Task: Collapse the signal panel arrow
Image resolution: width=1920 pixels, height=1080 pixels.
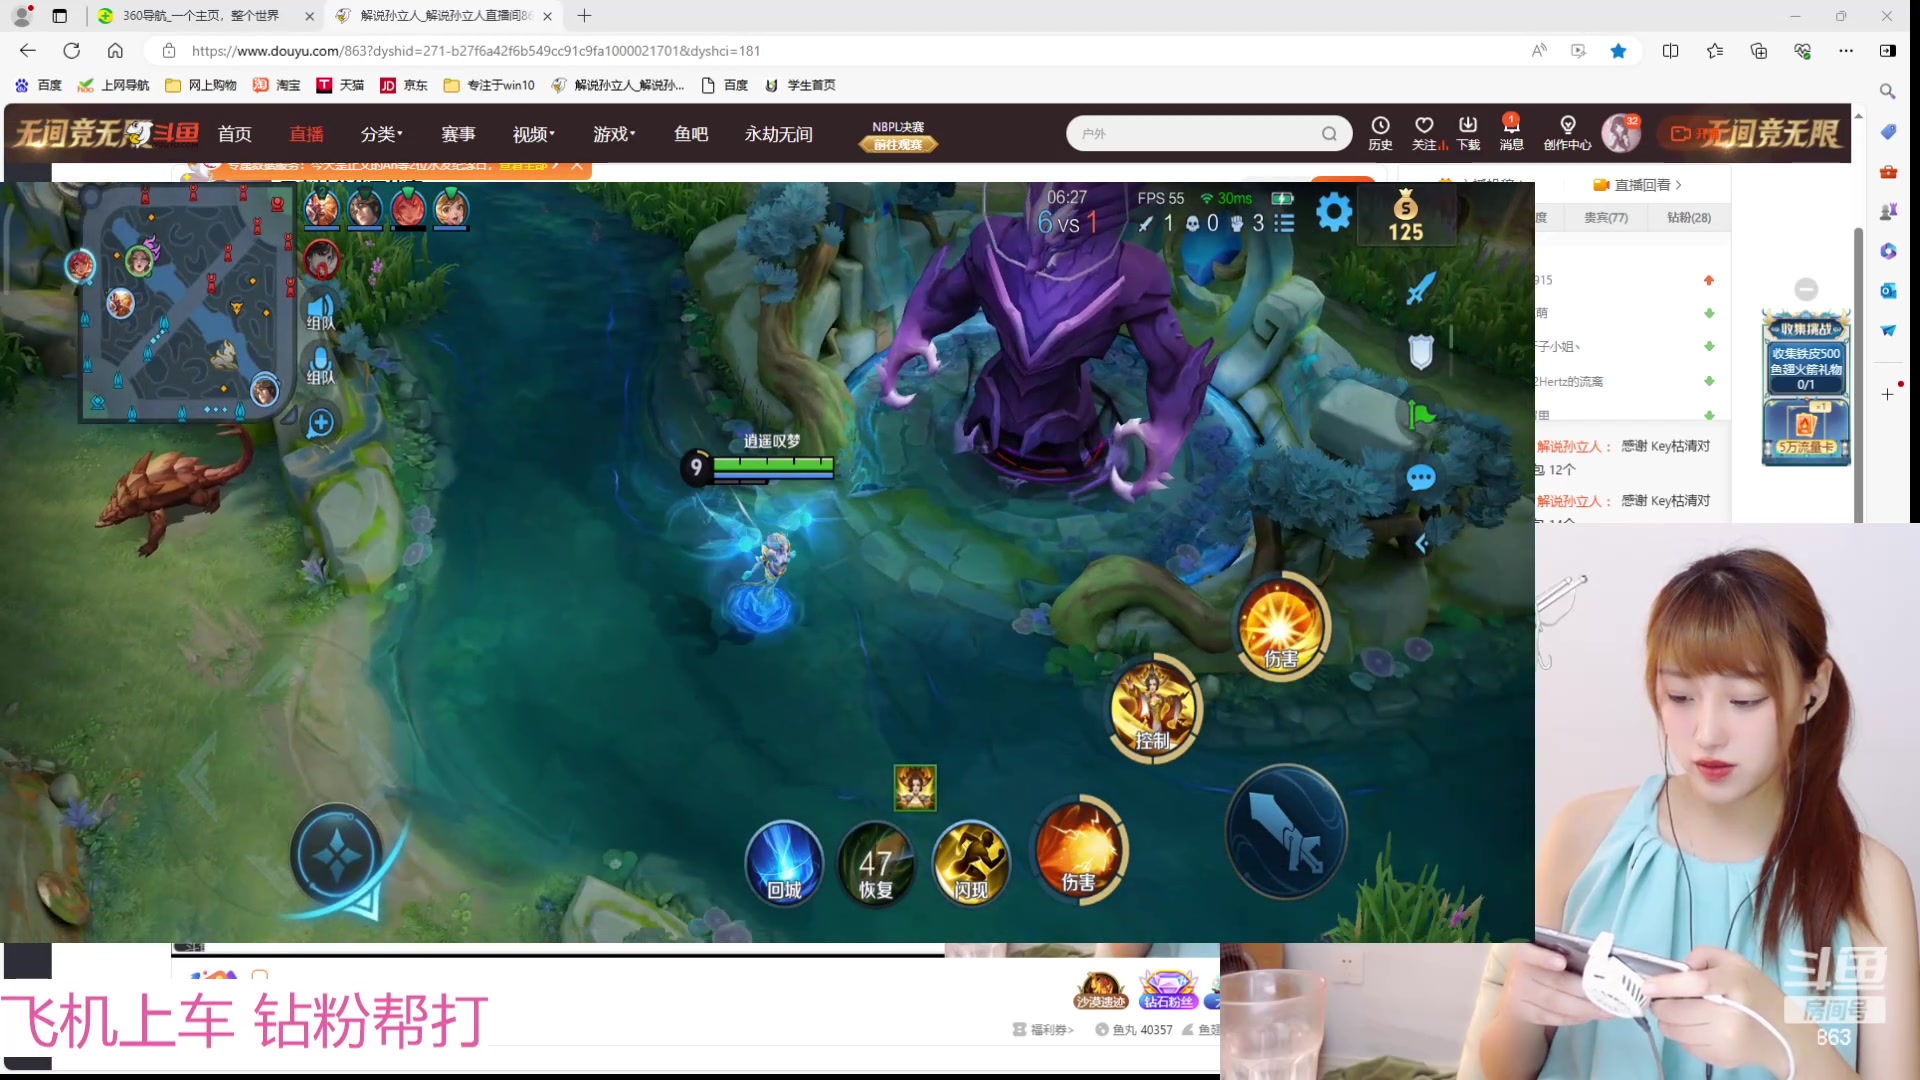Action: coord(1421,543)
